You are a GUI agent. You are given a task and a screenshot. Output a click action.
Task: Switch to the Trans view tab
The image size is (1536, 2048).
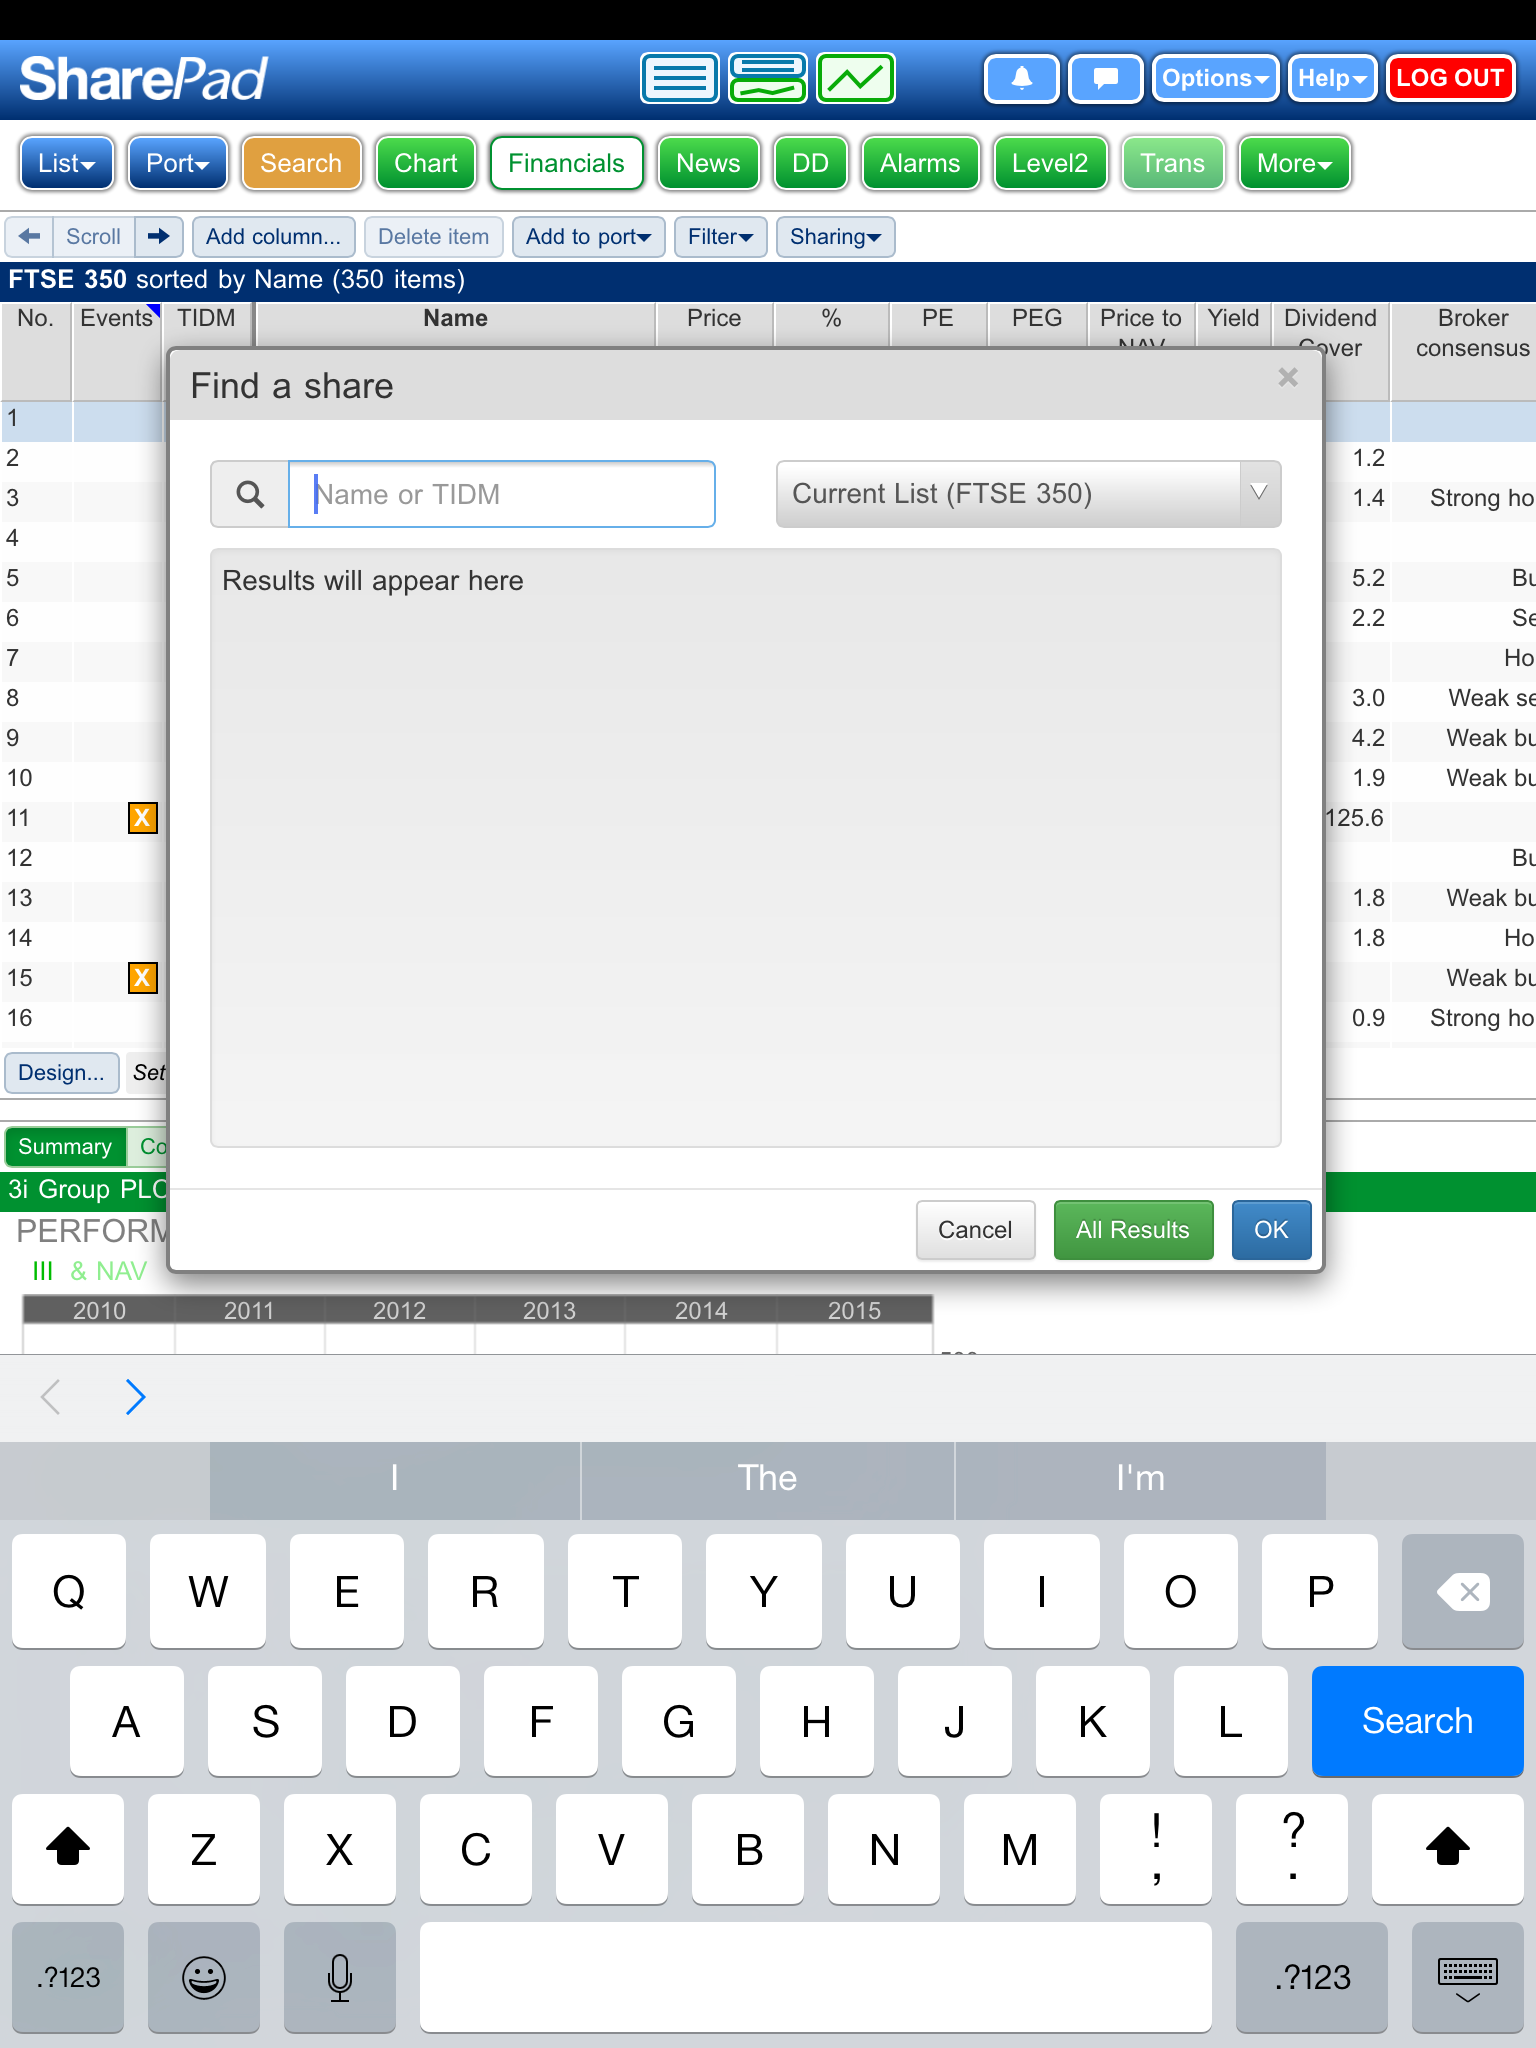(x=1172, y=163)
